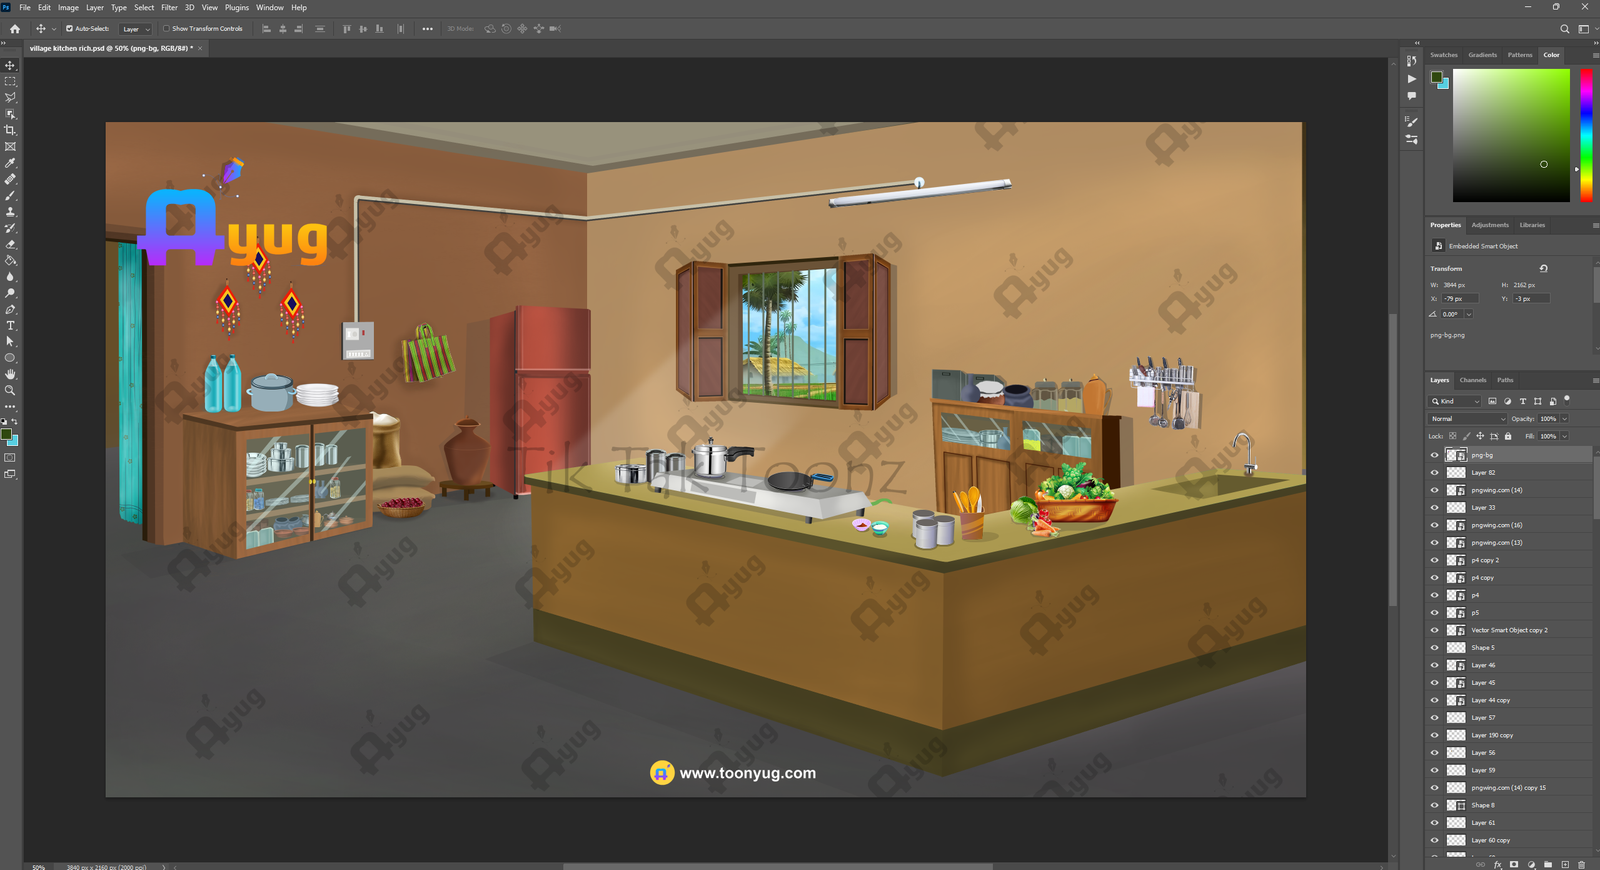This screenshot has width=1600, height=870.
Task: Add a layer style with fx icon
Action: 1497,865
